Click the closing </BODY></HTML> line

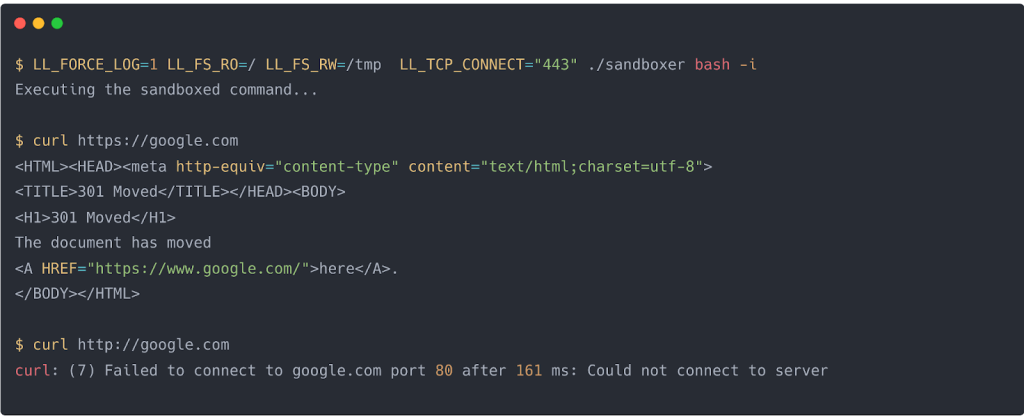[x=78, y=294]
